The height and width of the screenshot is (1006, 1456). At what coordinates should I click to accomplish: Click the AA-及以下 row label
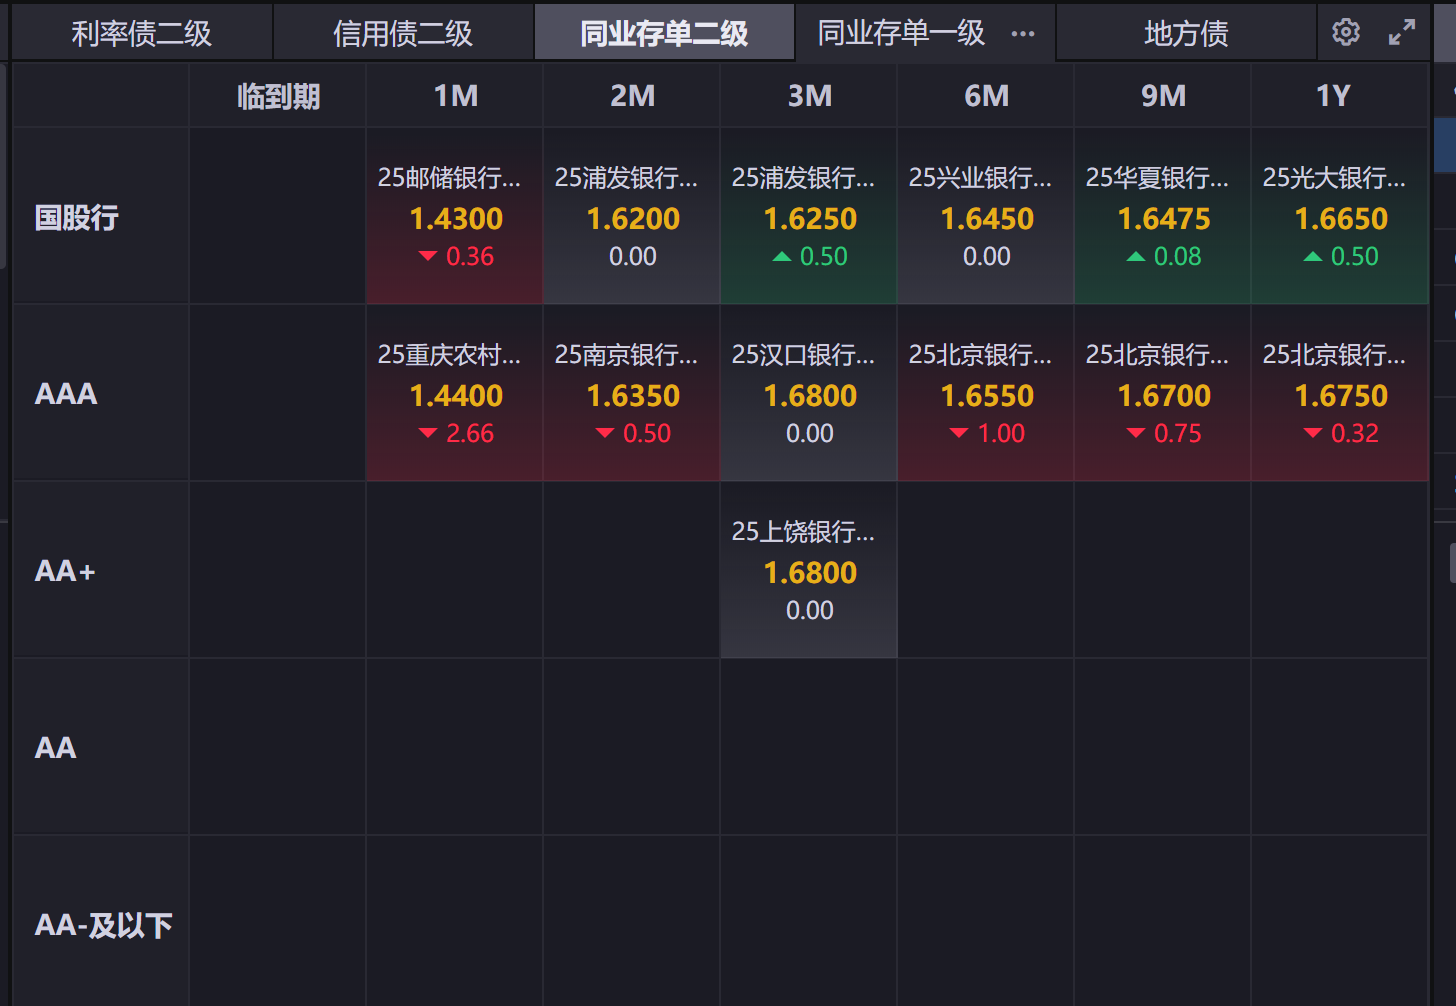(103, 925)
